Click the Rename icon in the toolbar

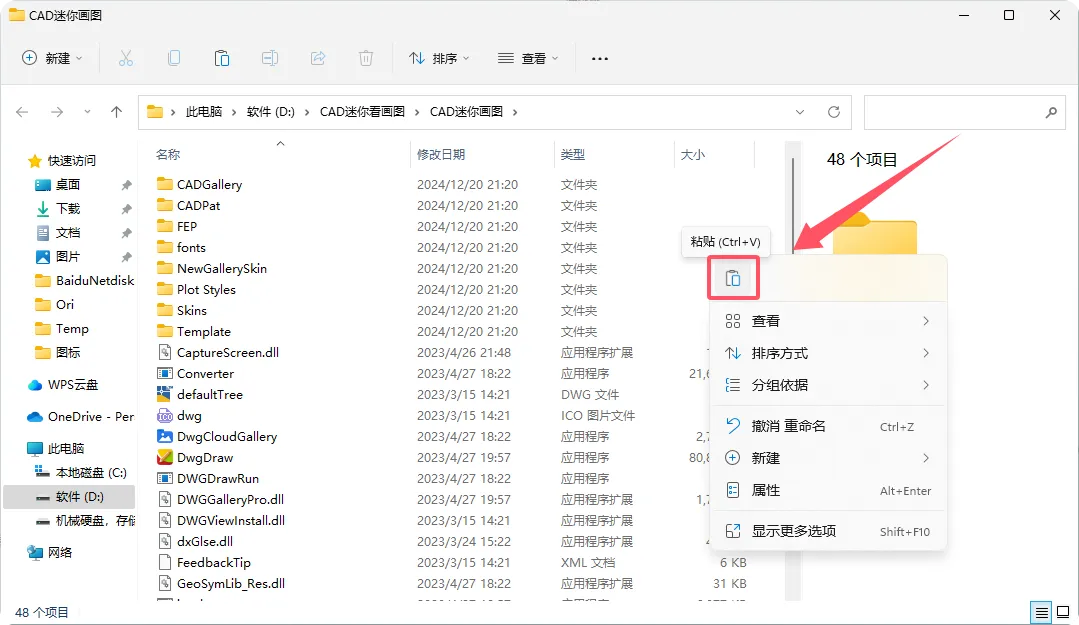(270, 59)
